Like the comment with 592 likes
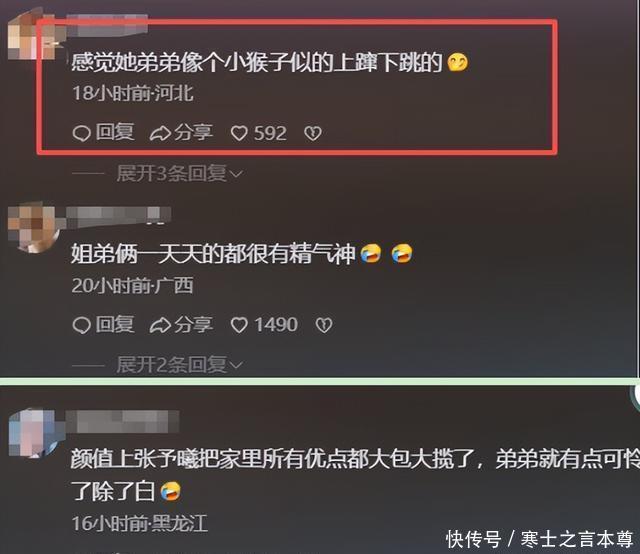 click(x=239, y=133)
